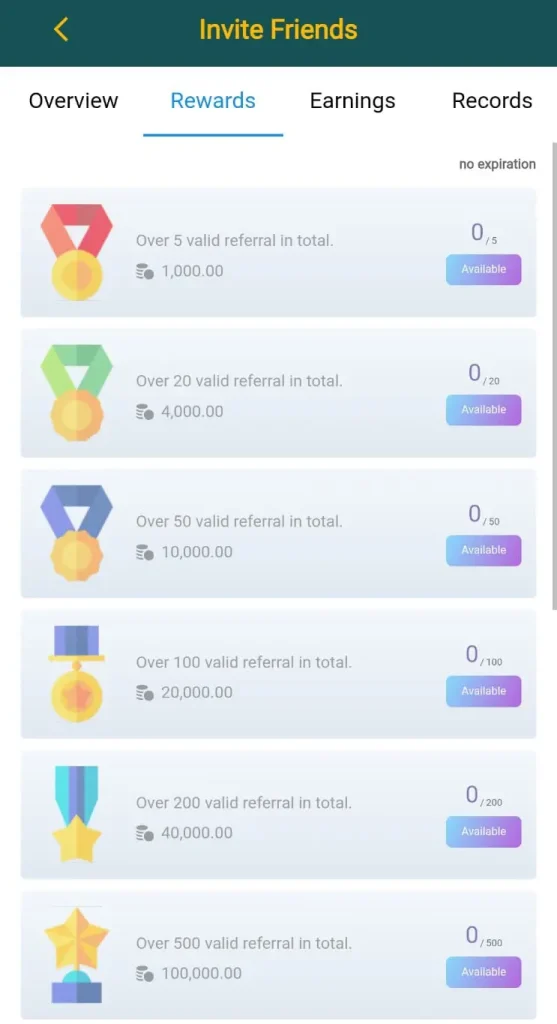Claim Available reward for 20 referrals
The width and height of the screenshot is (557, 1024).
(483, 409)
